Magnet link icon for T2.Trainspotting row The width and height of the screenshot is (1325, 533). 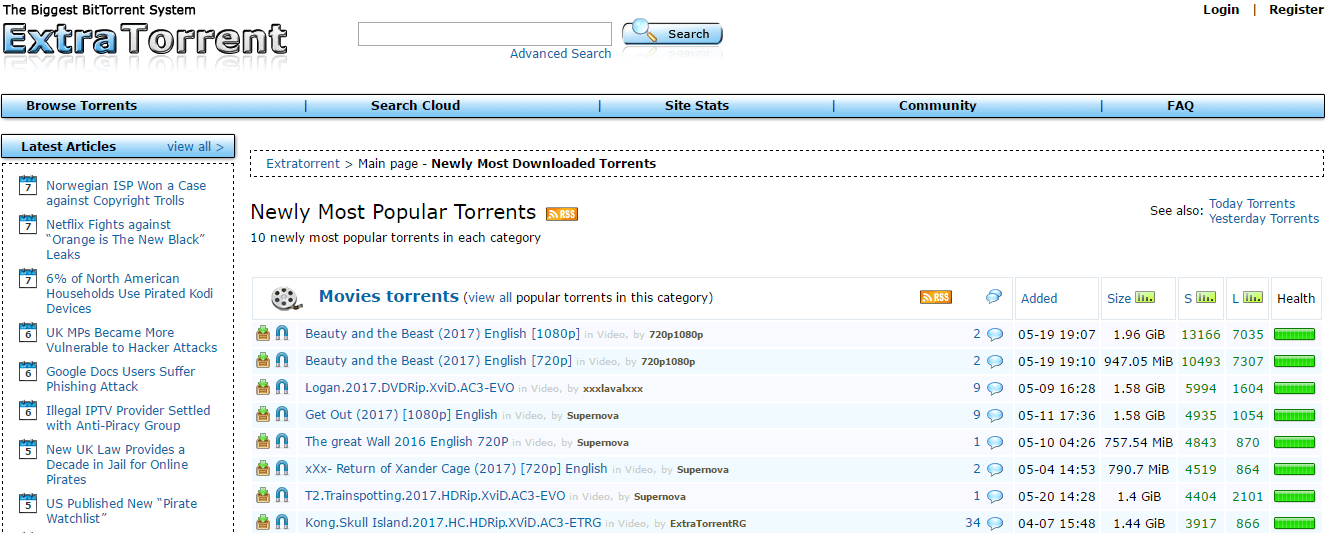coord(282,496)
